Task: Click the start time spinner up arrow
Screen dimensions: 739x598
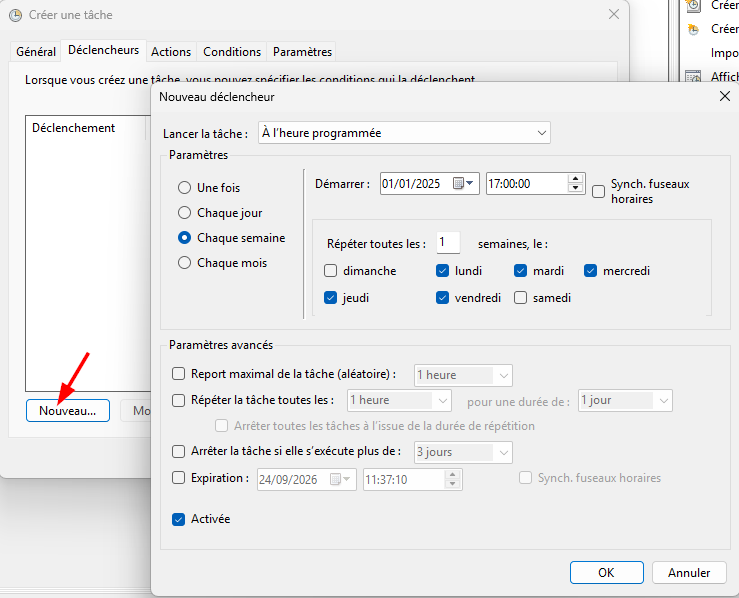Action: (x=575, y=179)
